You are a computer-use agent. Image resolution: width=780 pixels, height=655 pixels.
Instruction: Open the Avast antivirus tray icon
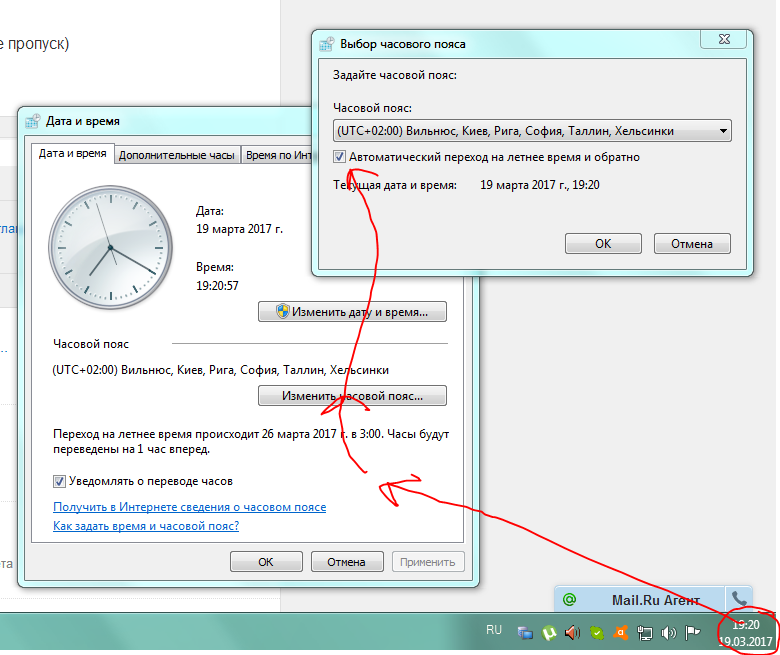click(x=620, y=632)
